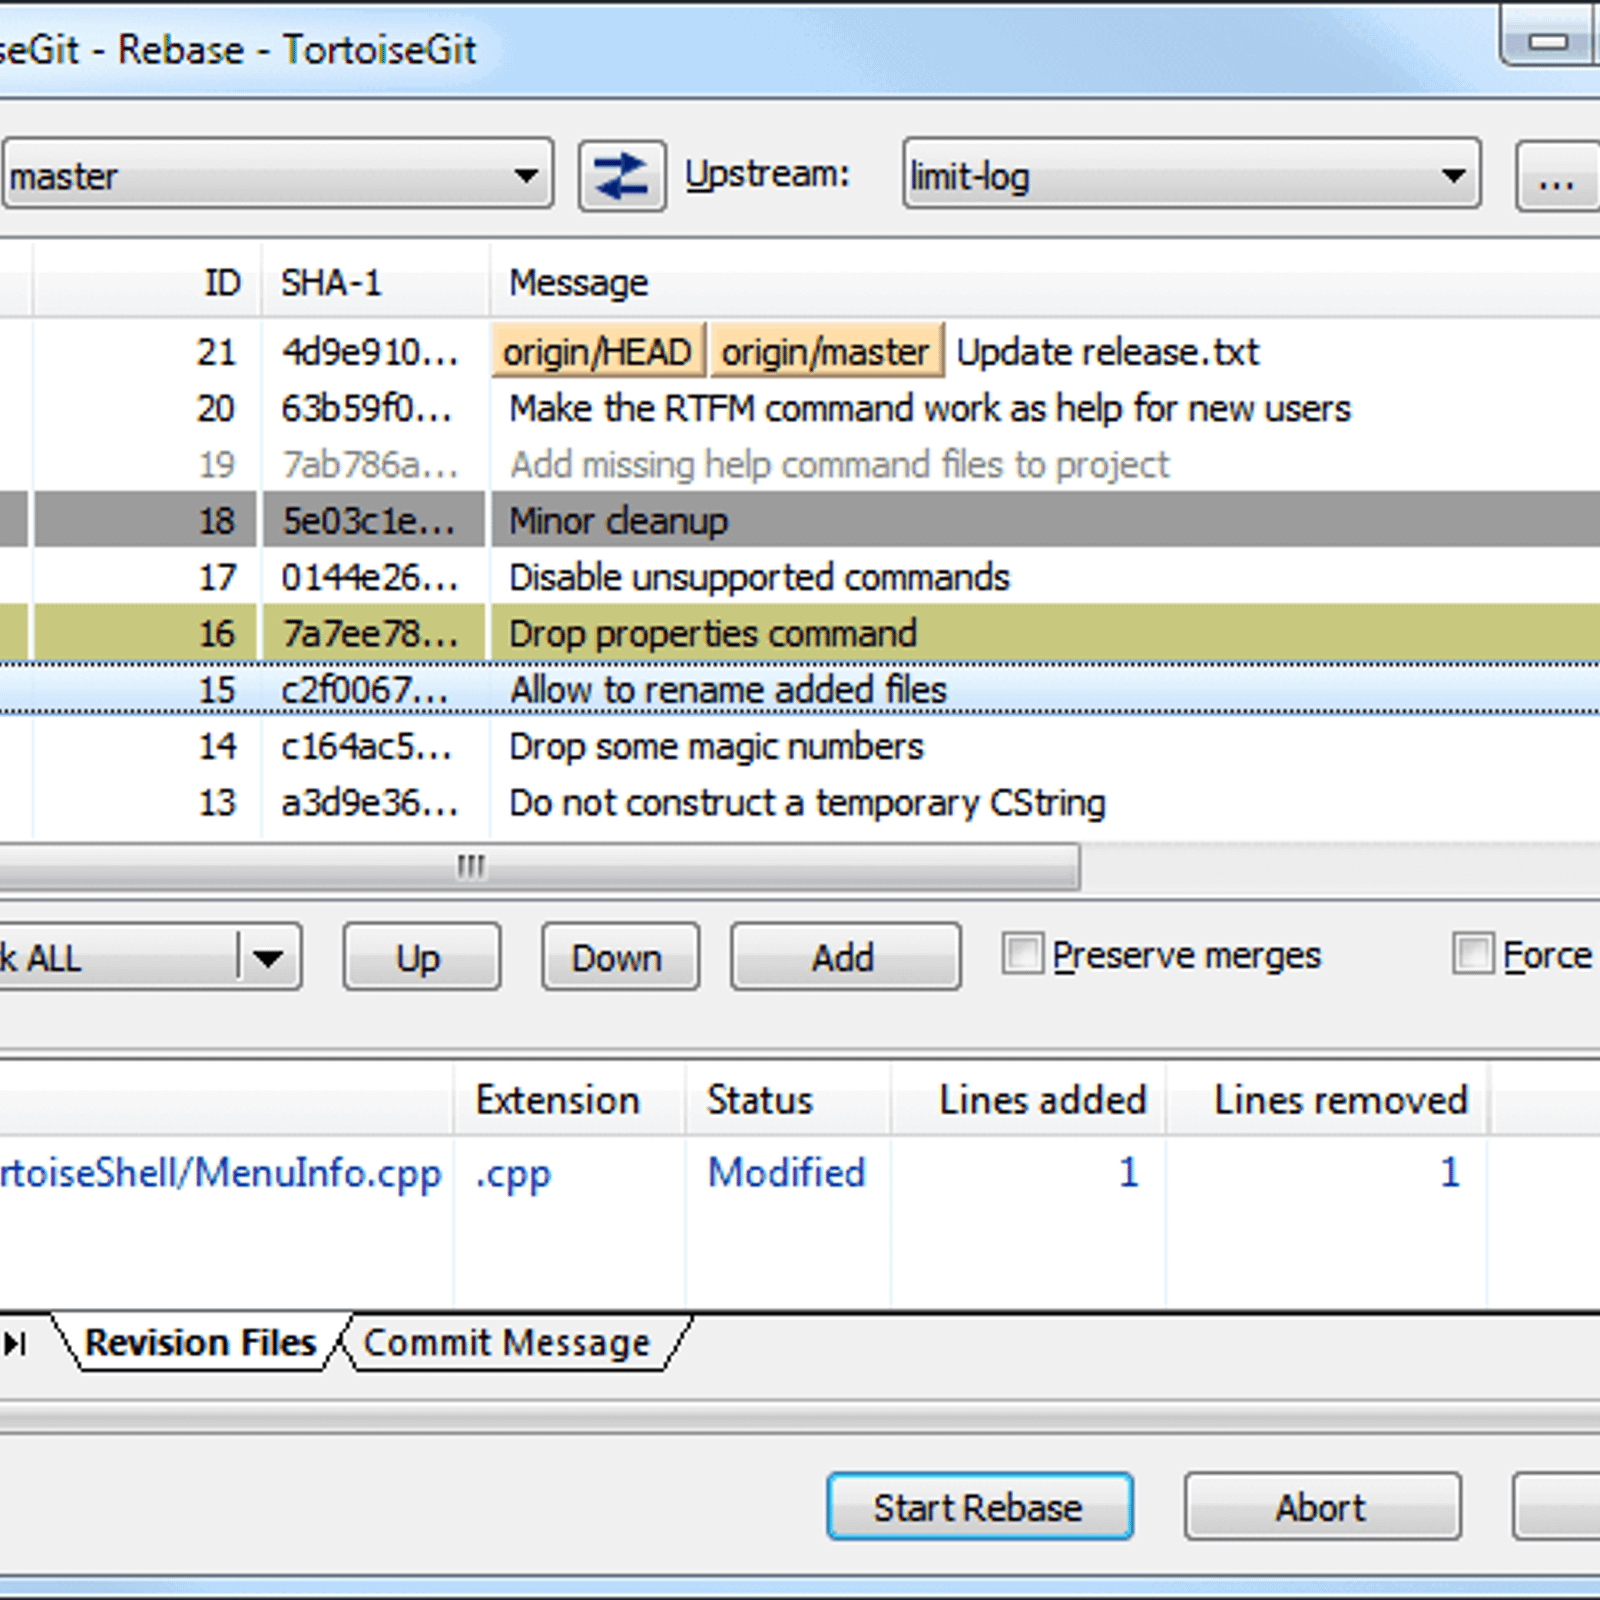The width and height of the screenshot is (1600, 1600).
Task: Click the tab scroll arrow beside Revision Files
Action: 15,1343
